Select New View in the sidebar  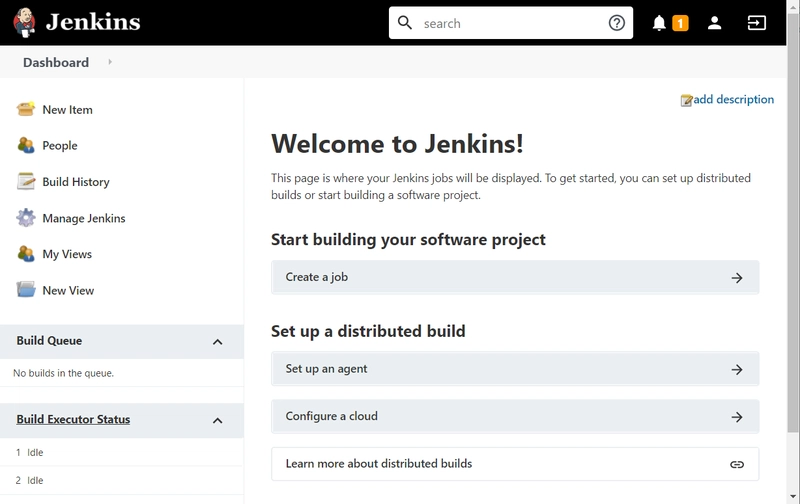68,290
